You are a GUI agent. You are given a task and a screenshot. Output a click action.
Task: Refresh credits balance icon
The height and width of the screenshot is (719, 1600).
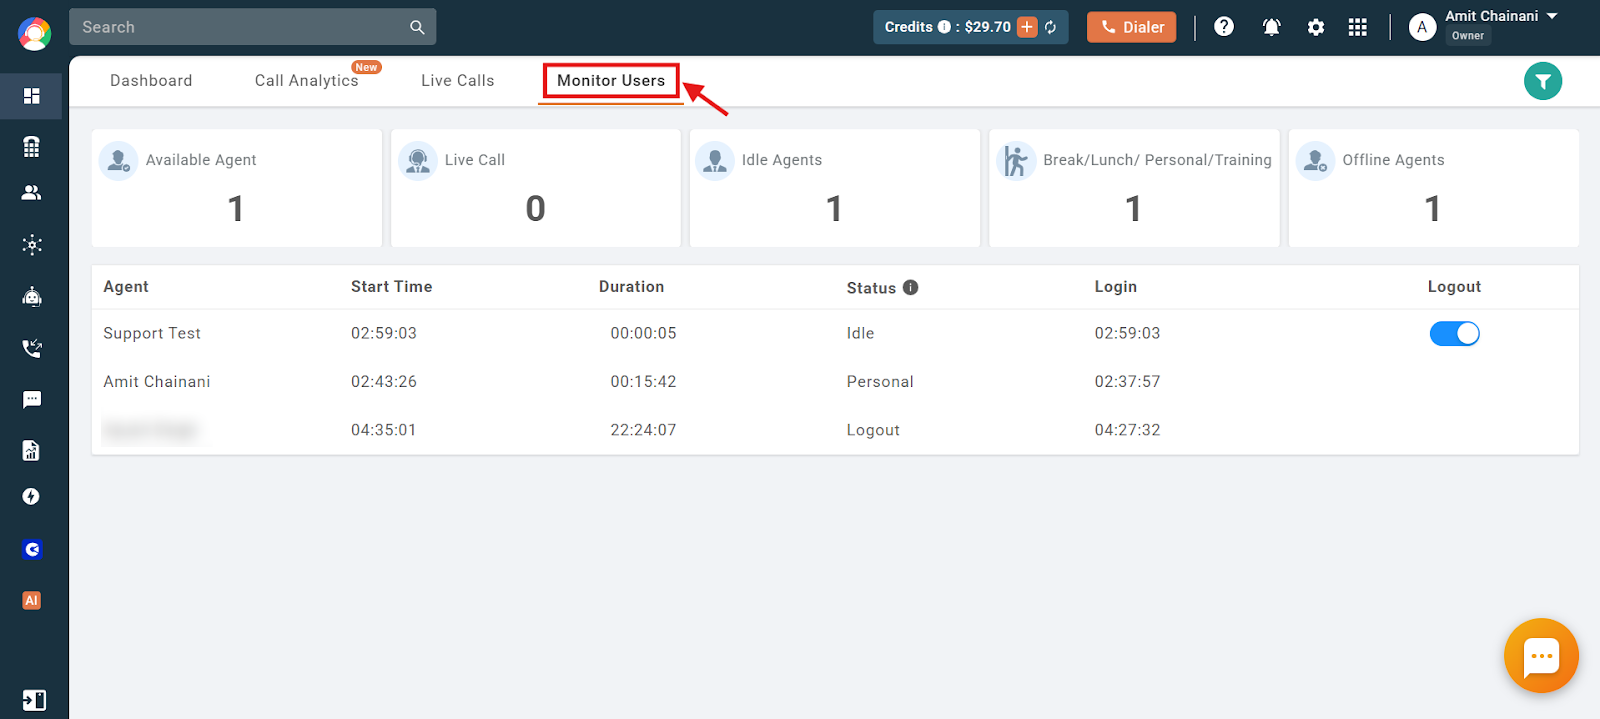coord(1051,27)
